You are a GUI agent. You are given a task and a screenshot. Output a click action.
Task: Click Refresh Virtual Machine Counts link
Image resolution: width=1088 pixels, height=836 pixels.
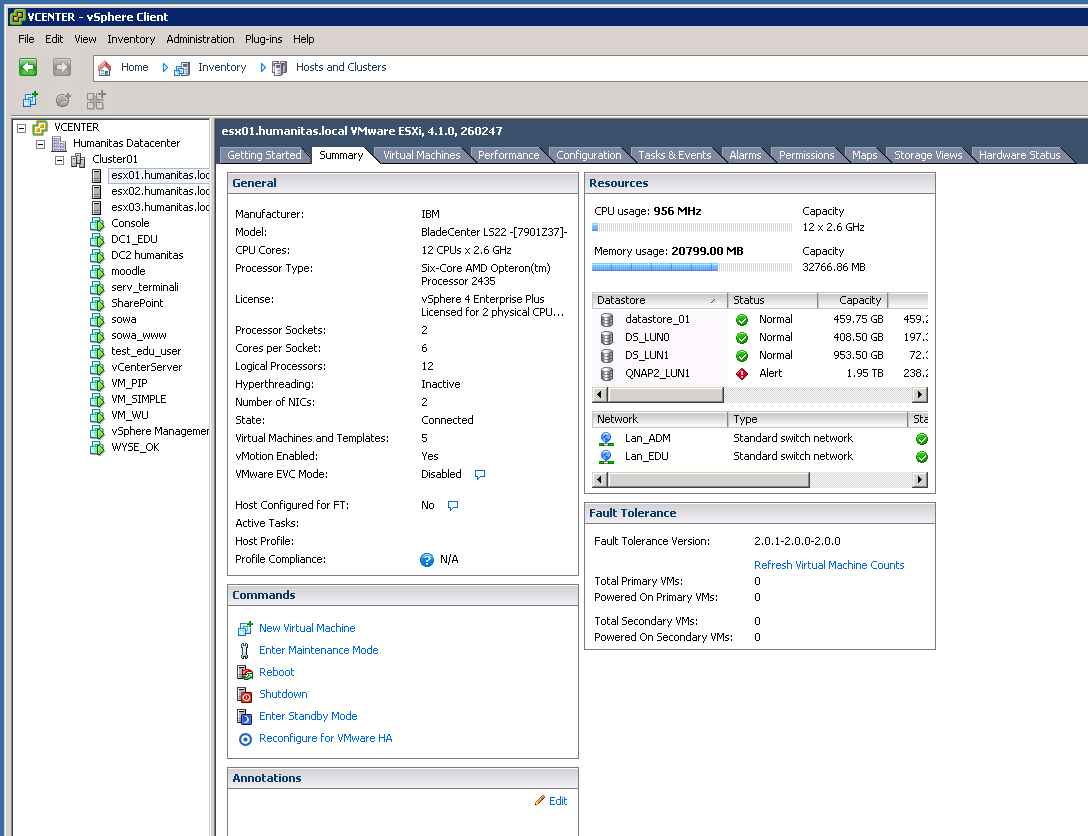829,565
